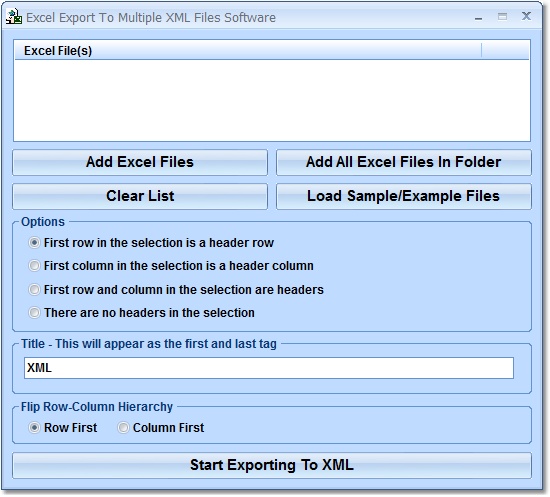Click inside the empty Excel files list area
Image resolution: width=550 pixels, height=497 pixels.
tap(272, 100)
